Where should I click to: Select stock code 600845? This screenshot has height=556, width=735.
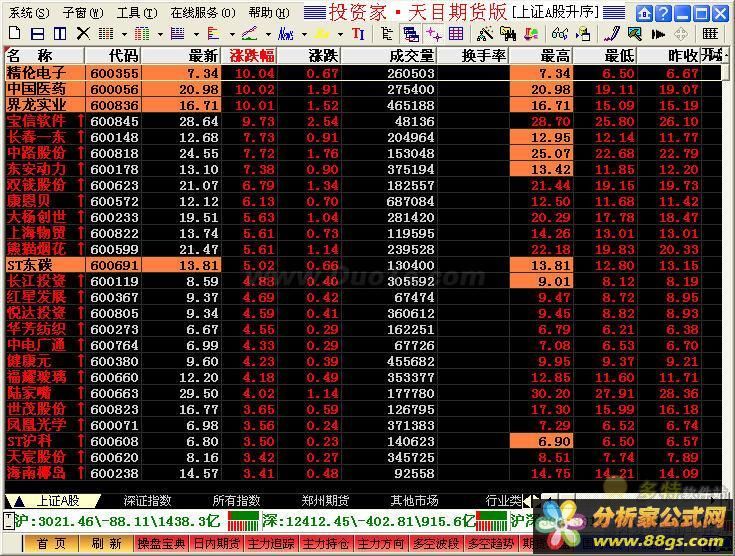click(114, 121)
